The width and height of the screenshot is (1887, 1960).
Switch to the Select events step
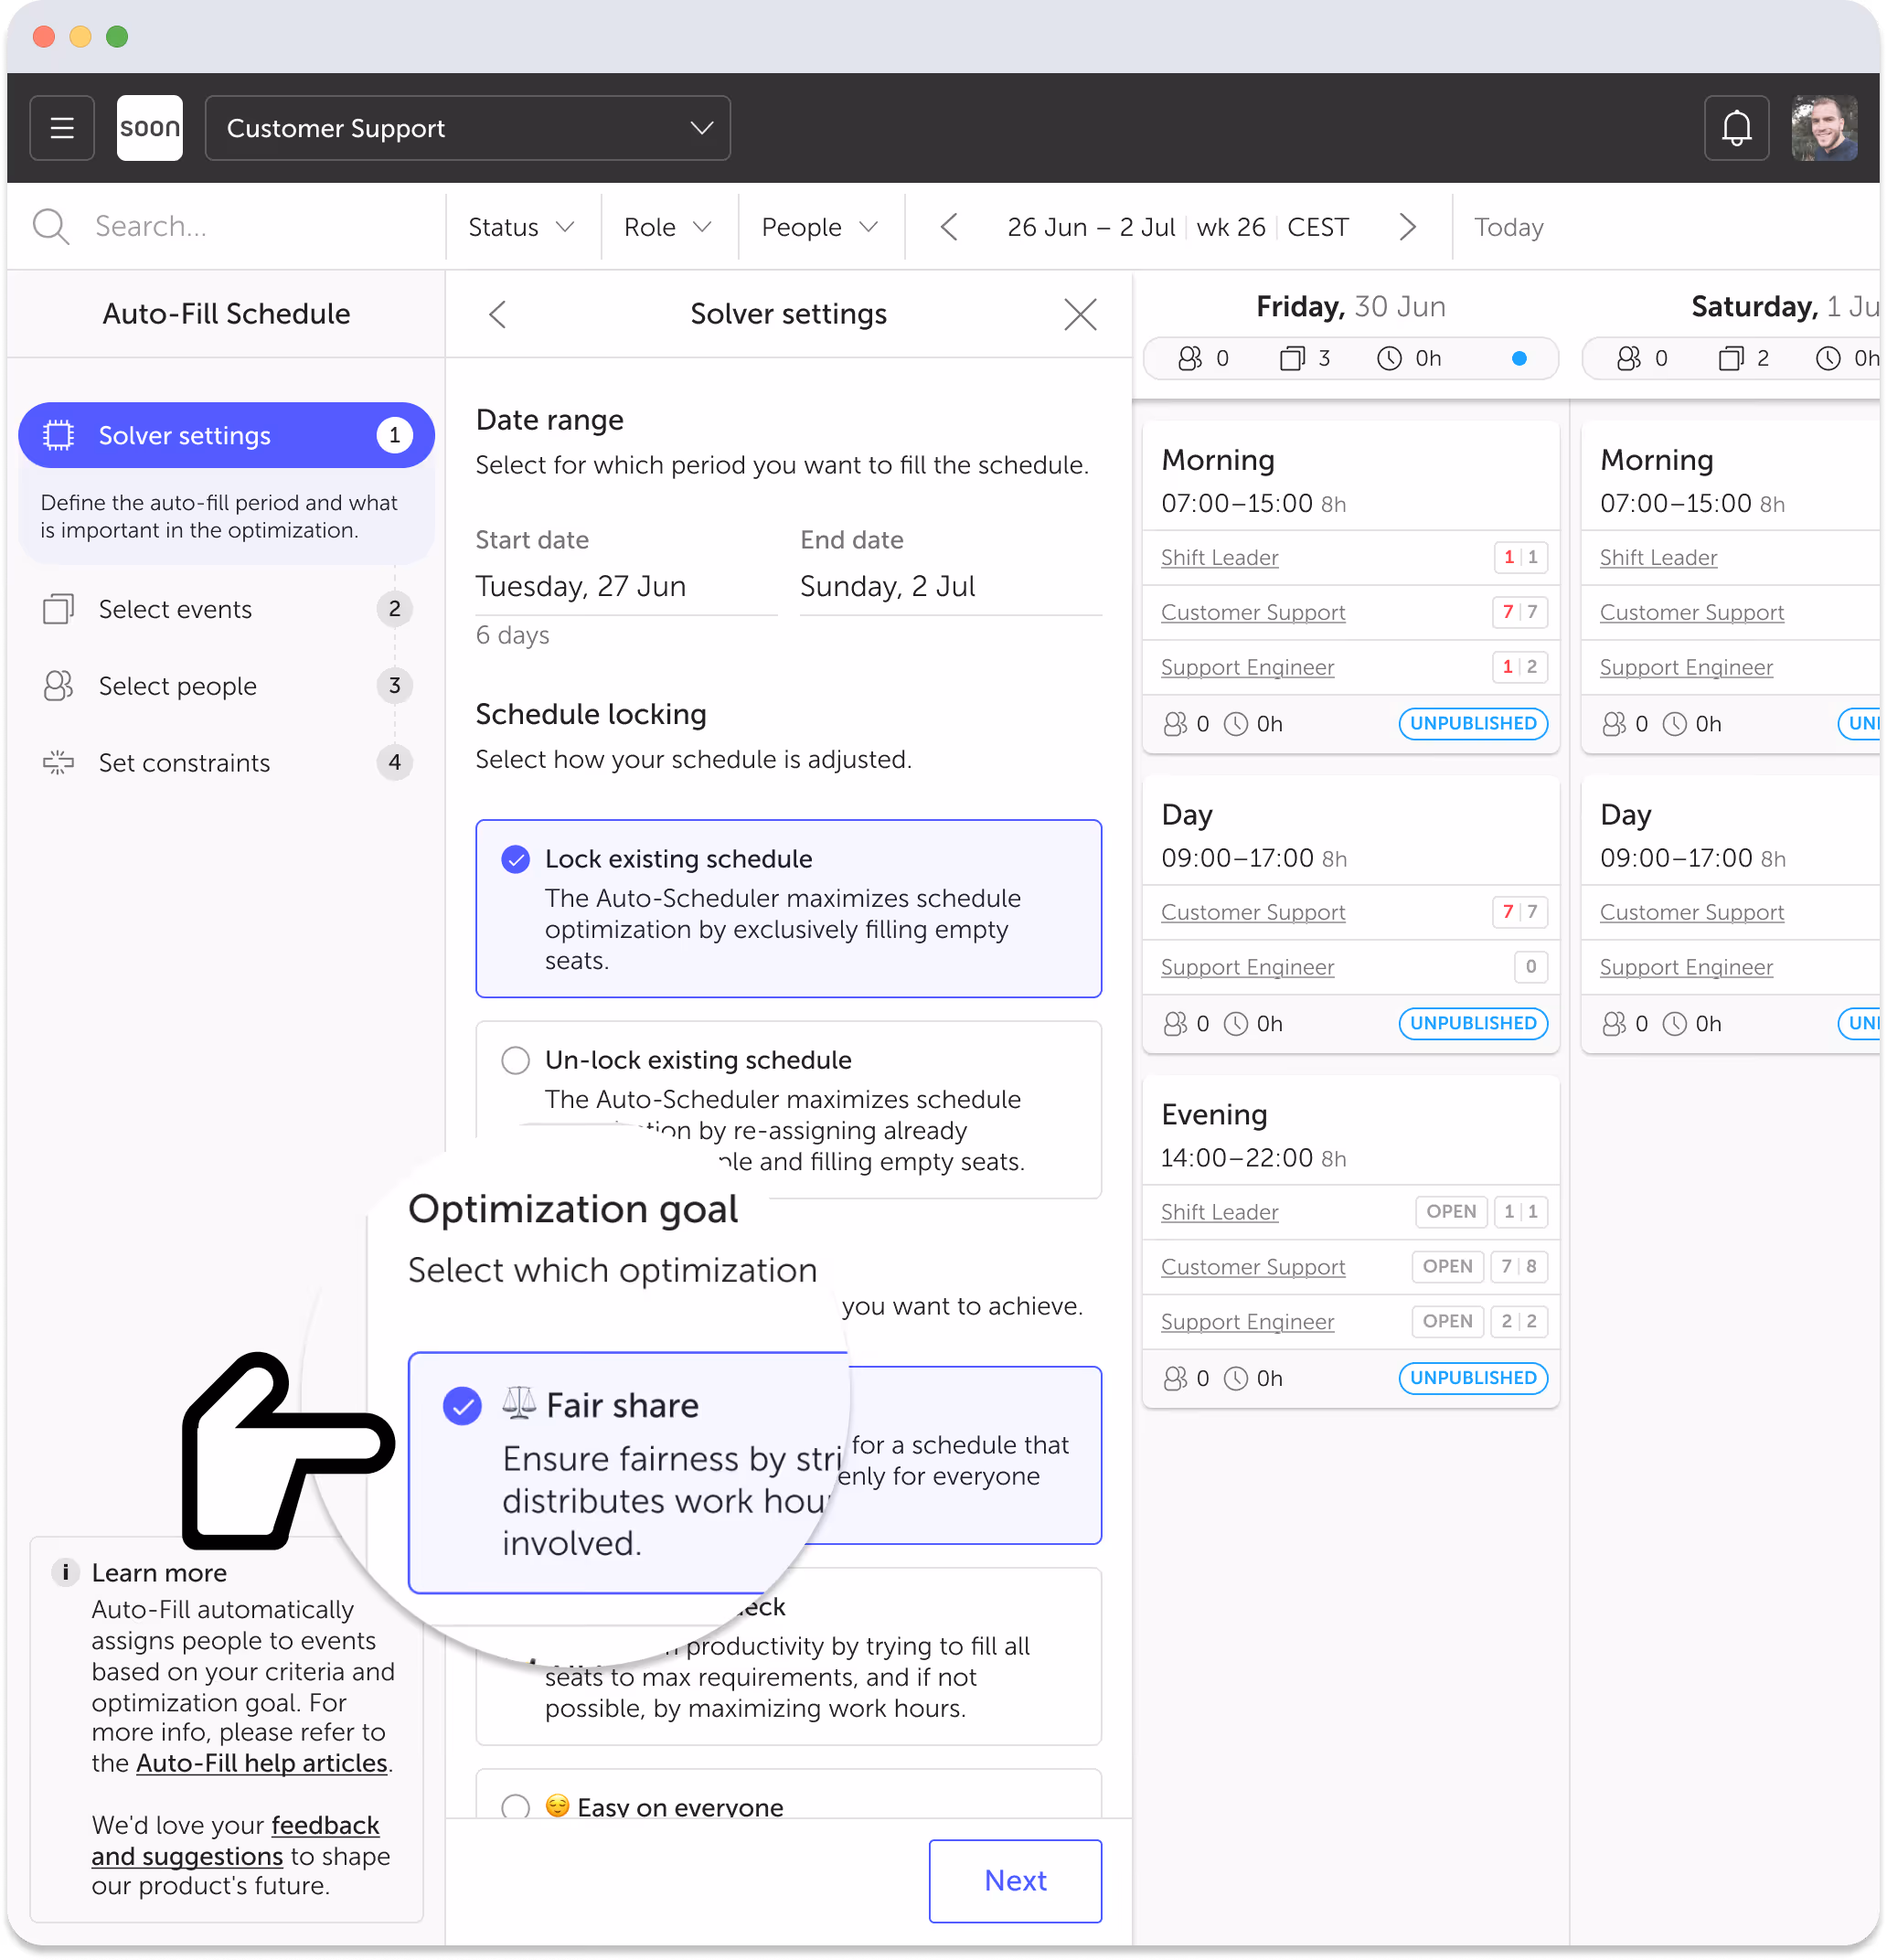(x=175, y=609)
